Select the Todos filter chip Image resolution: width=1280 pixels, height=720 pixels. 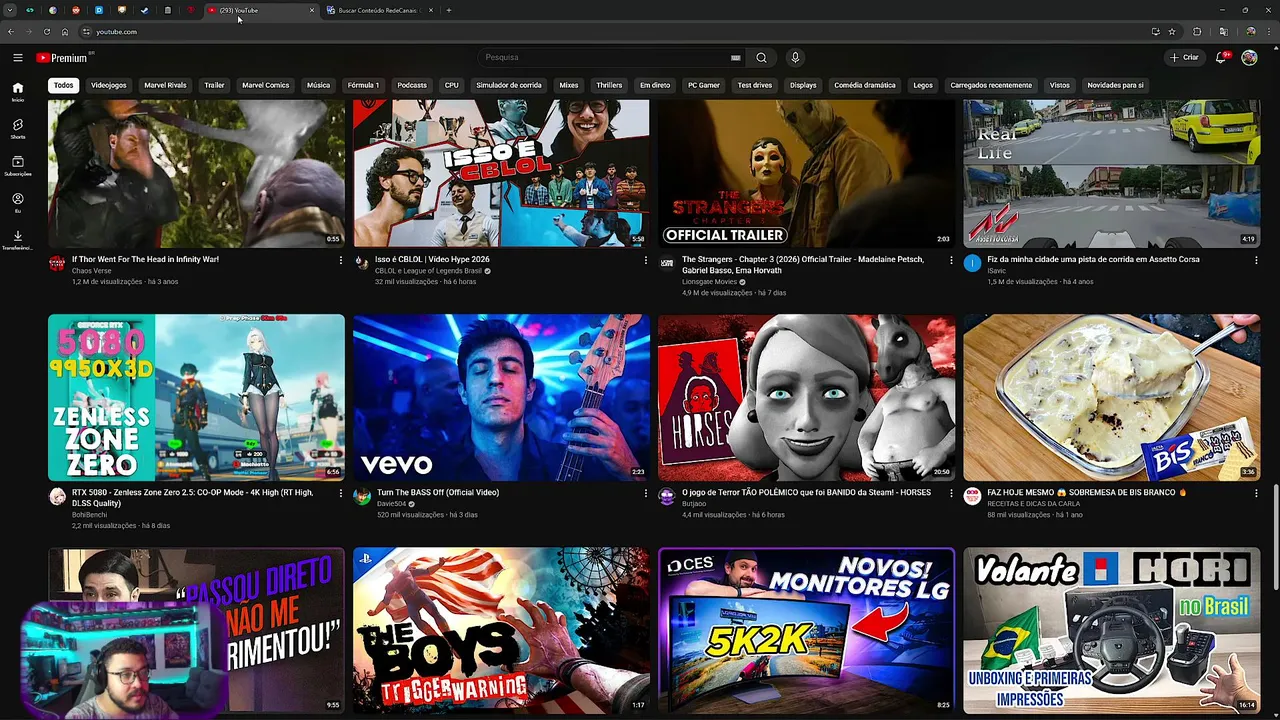64,85
